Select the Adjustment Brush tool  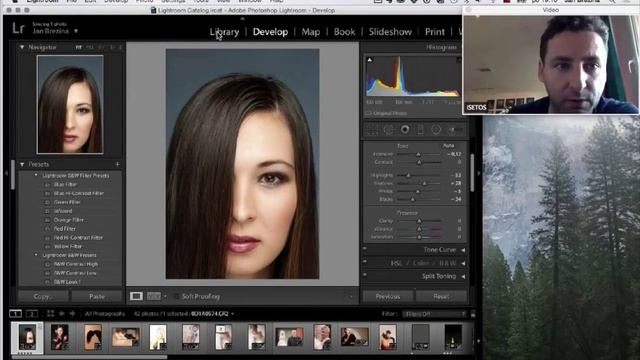tap(456, 129)
